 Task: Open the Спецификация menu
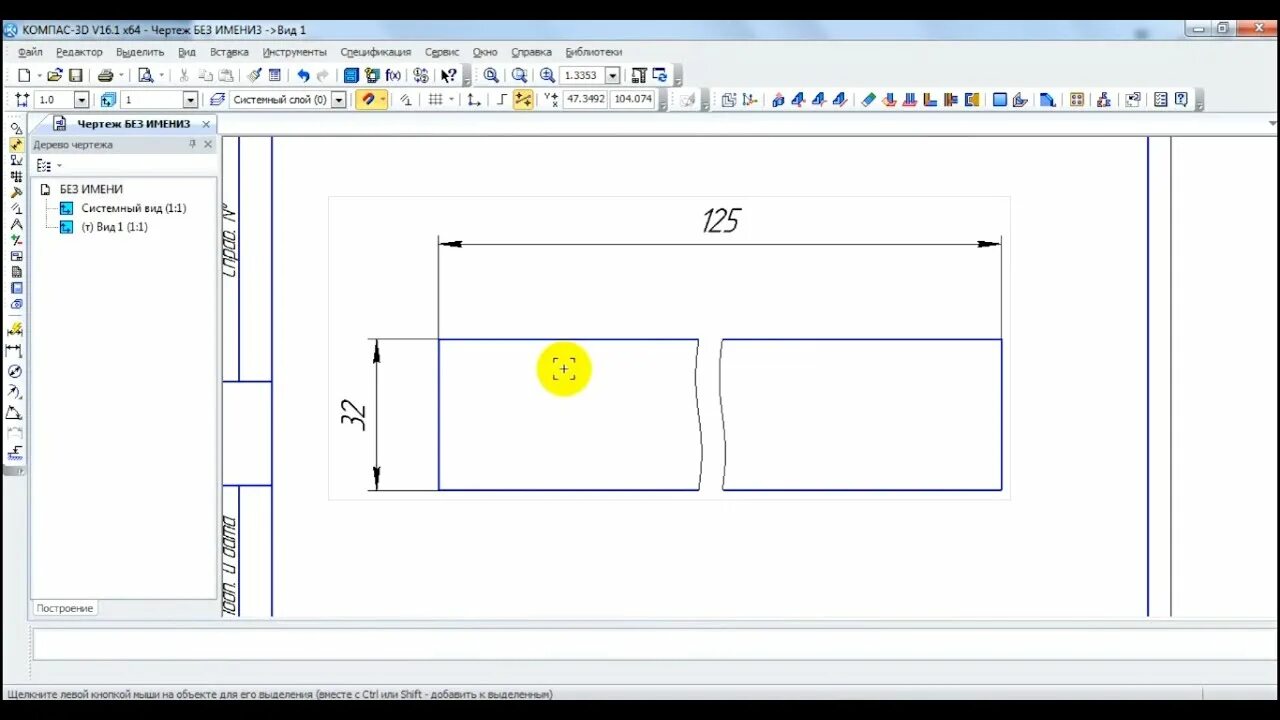coord(376,52)
